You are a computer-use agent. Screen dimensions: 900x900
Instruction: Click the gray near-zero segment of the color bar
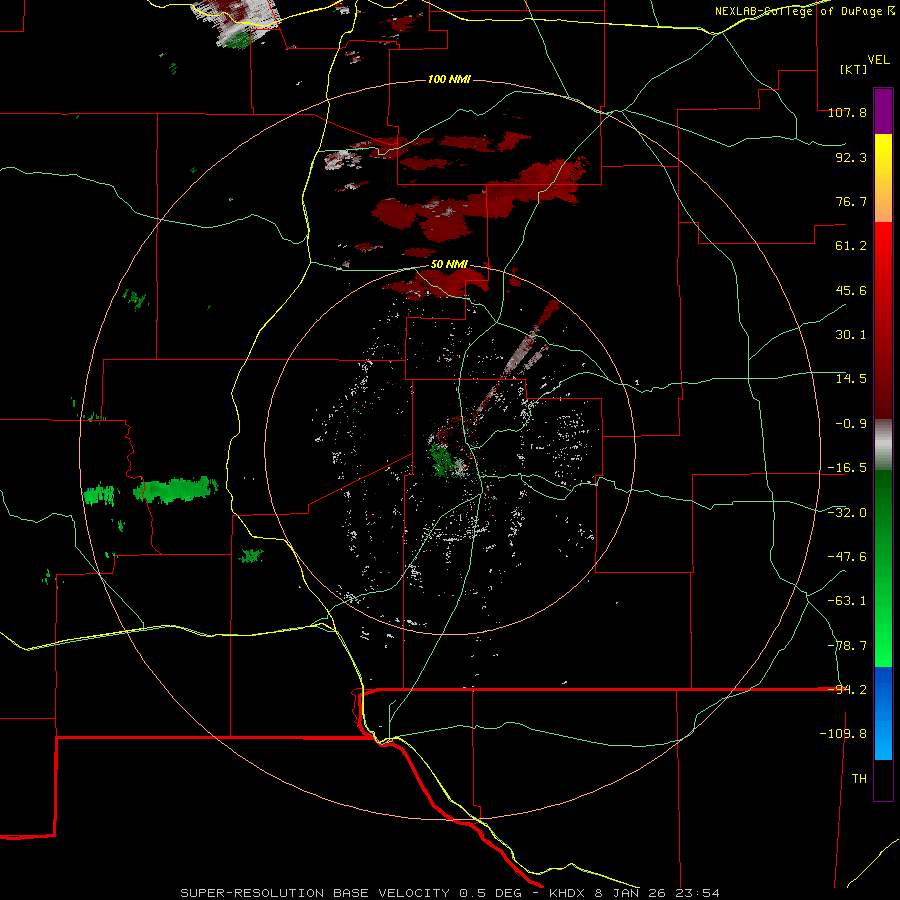pos(883,445)
